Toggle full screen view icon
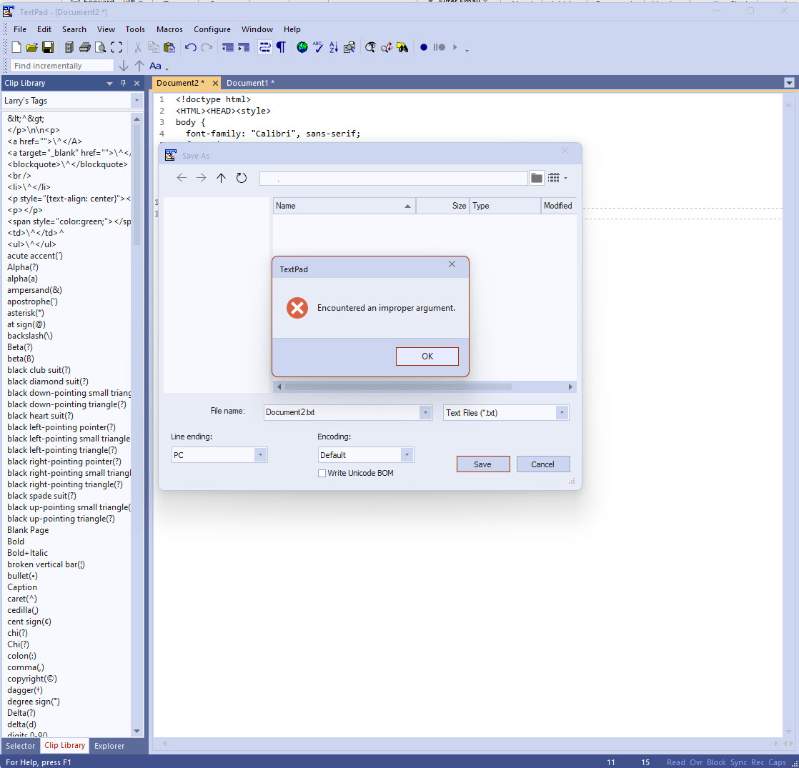Image resolution: width=799 pixels, height=768 pixels. pos(117,47)
